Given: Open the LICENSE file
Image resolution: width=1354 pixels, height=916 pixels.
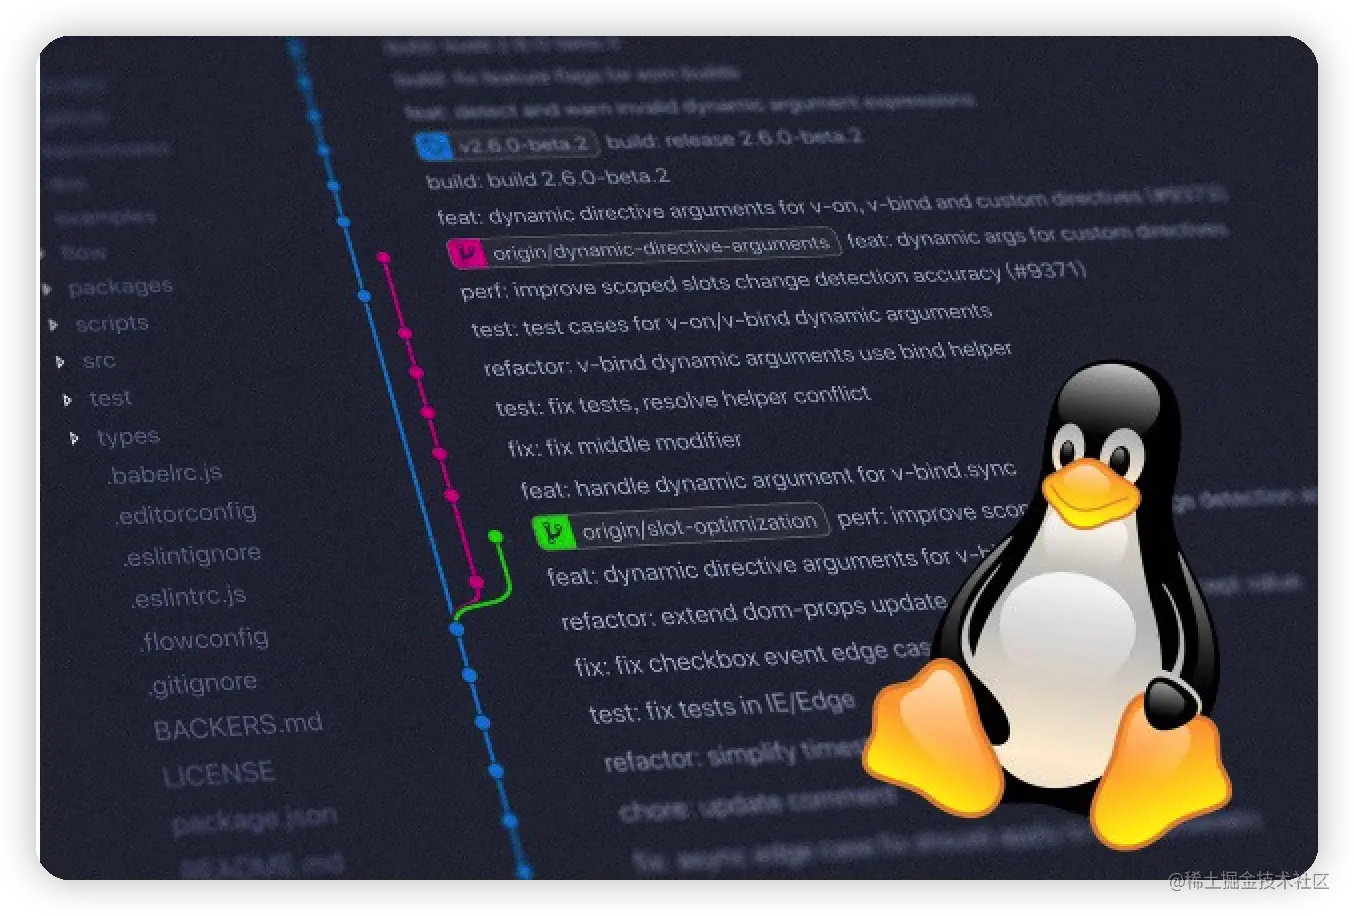Looking at the screenshot, I should coord(218,774).
